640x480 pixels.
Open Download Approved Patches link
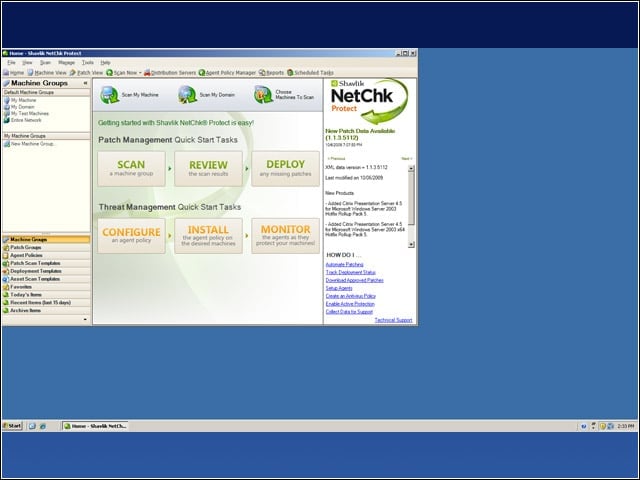(355, 280)
